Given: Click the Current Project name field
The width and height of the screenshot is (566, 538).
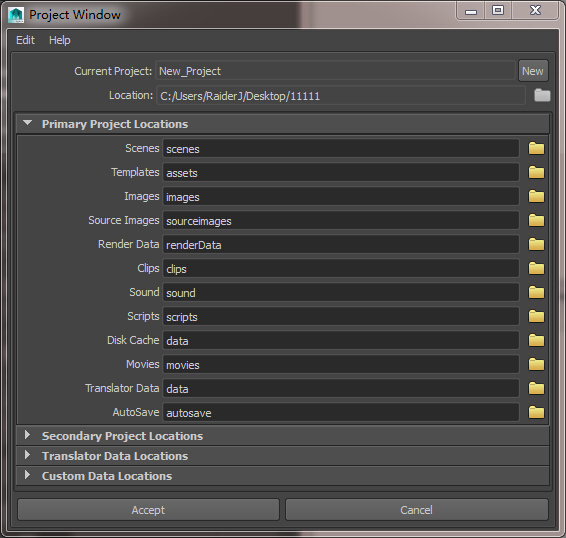Looking at the screenshot, I should click(335, 71).
